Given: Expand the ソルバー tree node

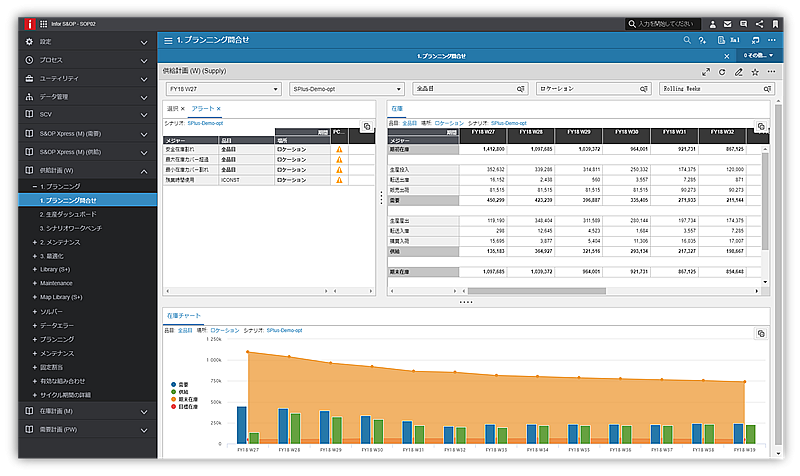Looking at the screenshot, I should point(35,311).
